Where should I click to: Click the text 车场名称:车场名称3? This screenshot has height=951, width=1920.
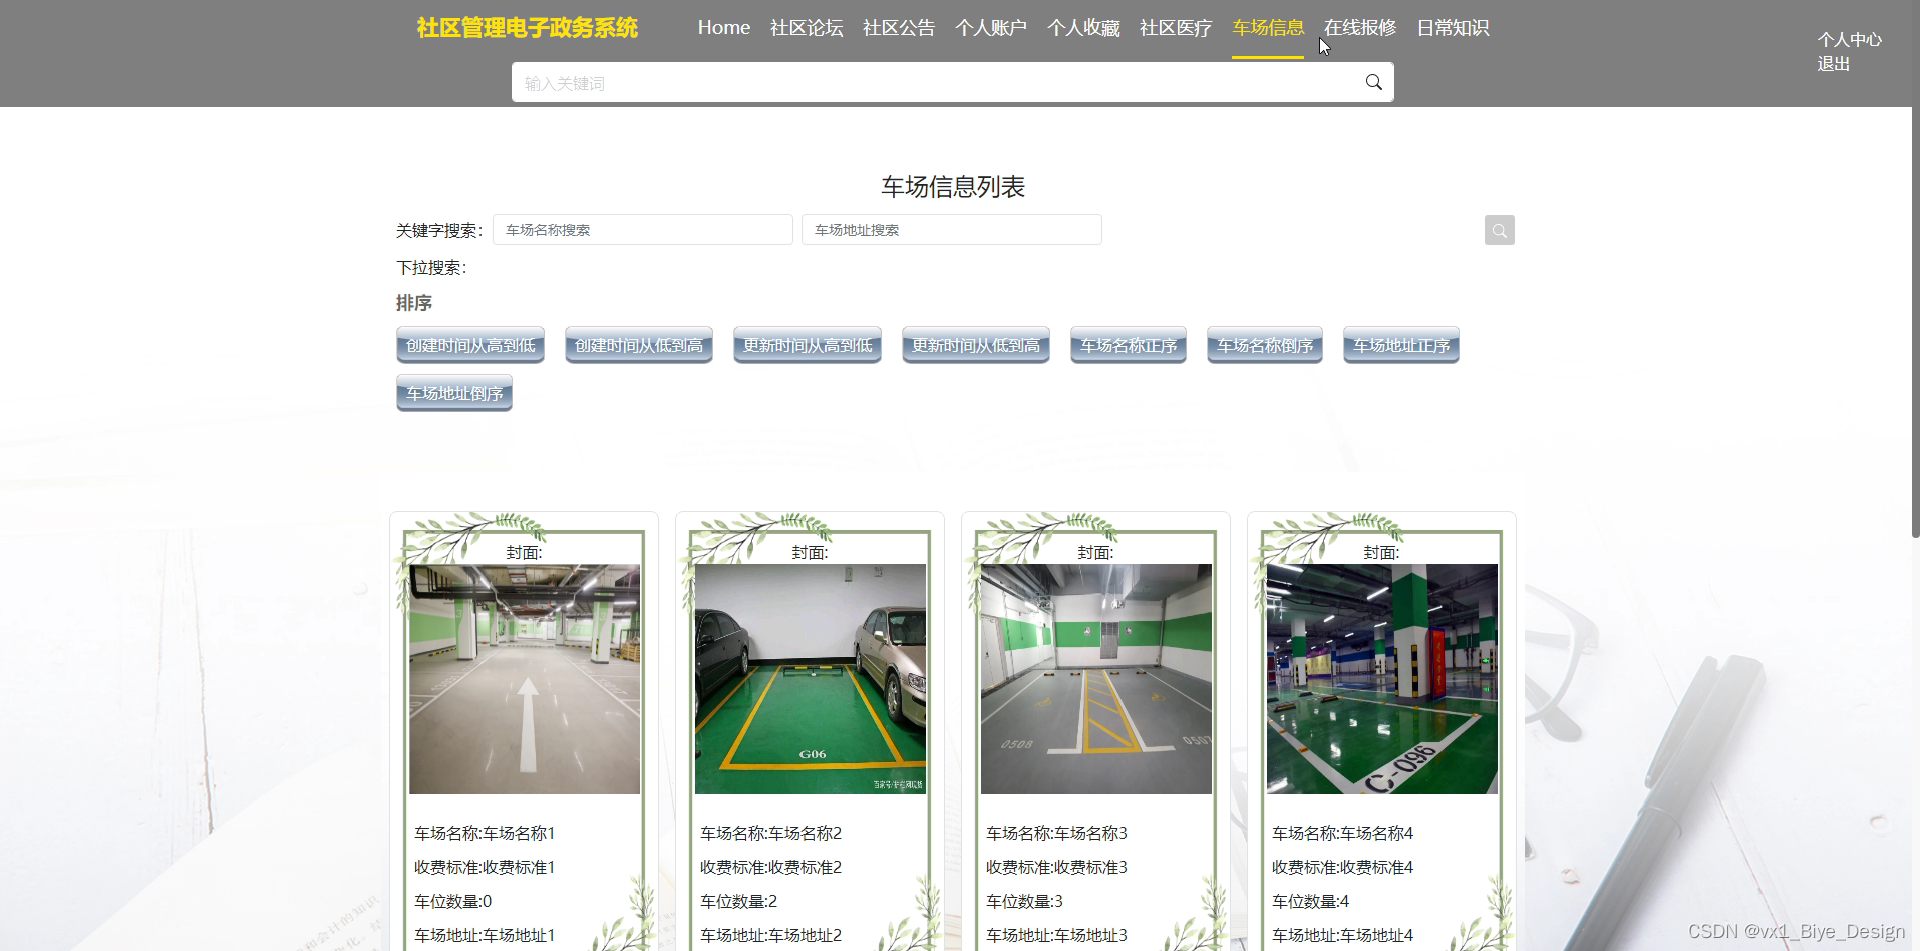coord(1057,833)
